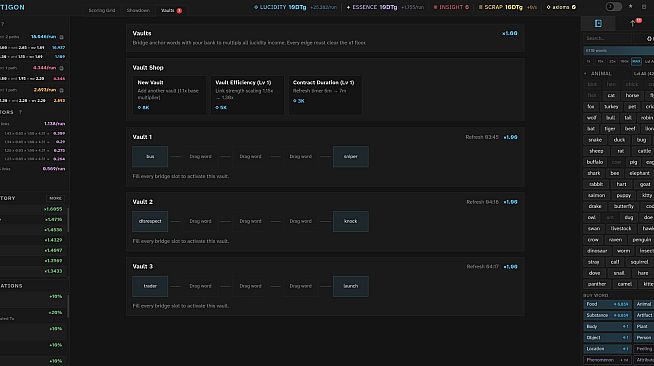
Task: Select the 100x quantity option
Action: 624,61
